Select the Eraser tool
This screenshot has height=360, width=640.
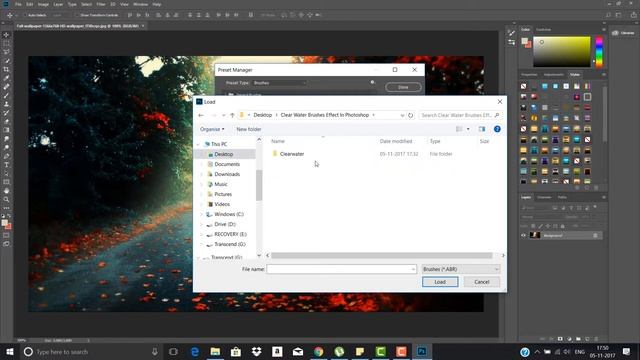click(6, 121)
